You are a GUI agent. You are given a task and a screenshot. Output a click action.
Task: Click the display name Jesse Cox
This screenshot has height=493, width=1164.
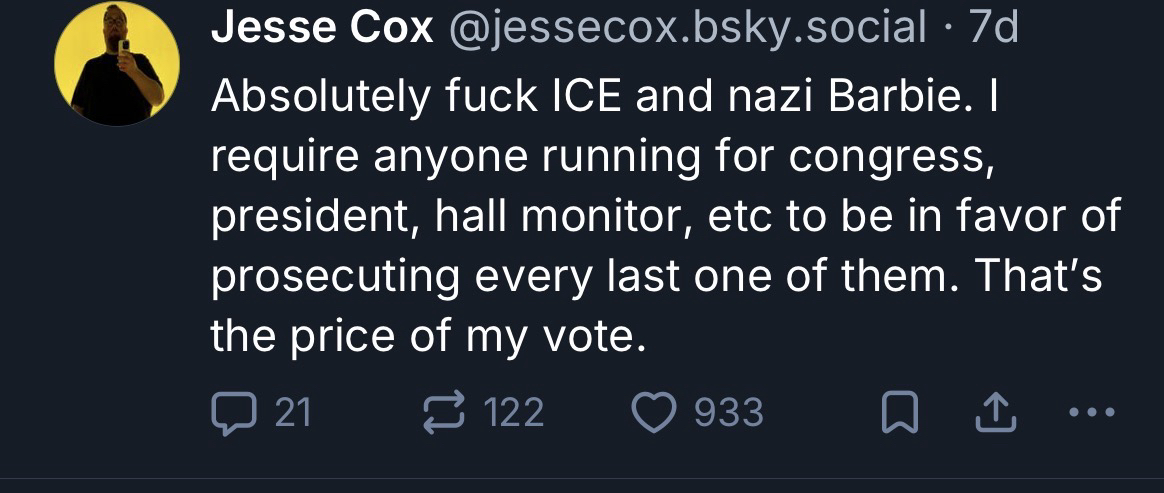tap(322, 30)
